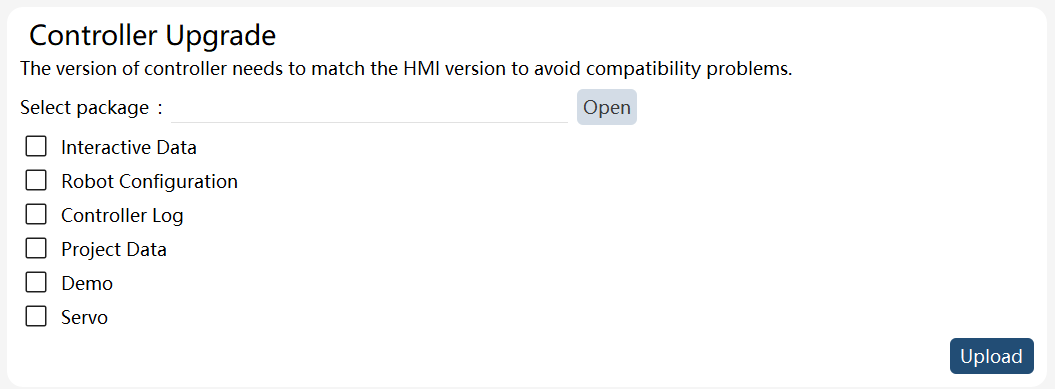Click the word 'controller' in the description sentence
Viewport: 1055px width, 389px height.
pyautogui.click(x=186, y=69)
